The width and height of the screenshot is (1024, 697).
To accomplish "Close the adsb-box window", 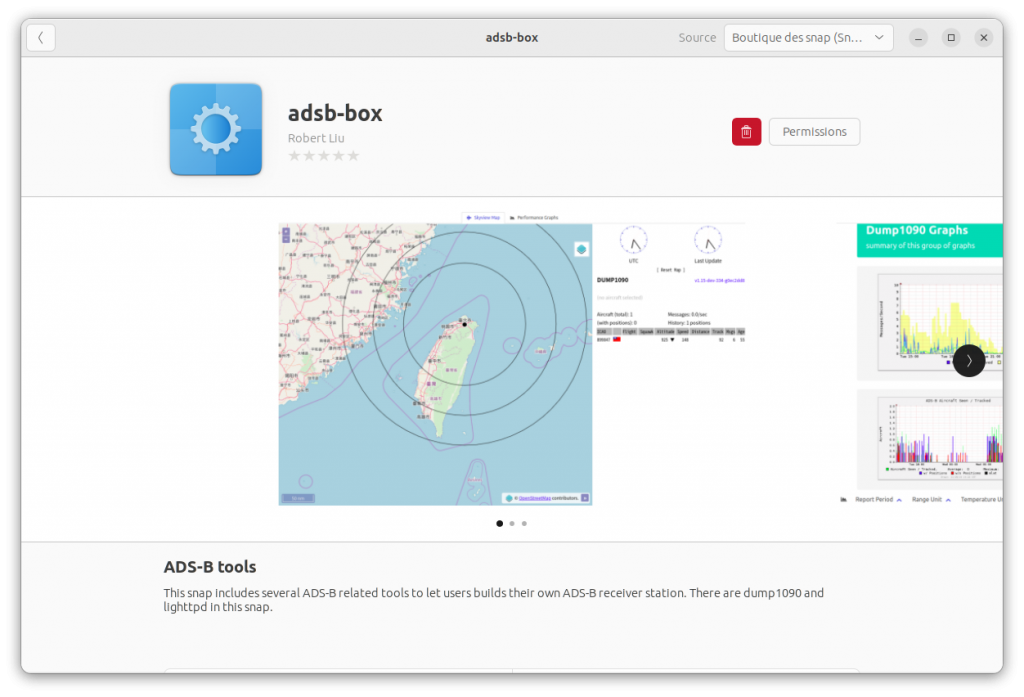I will pyautogui.click(x=984, y=38).
